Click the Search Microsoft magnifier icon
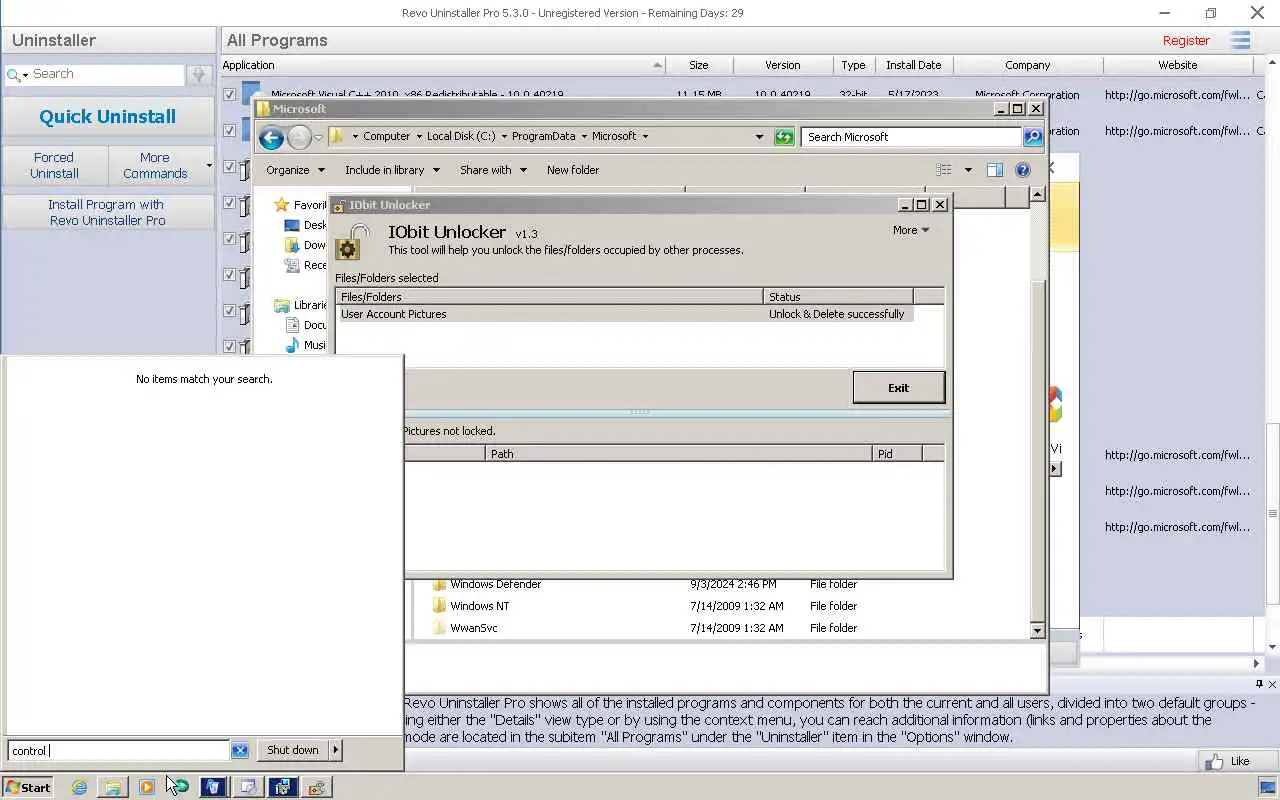The image size is (1280, 800). (x=1033, y=137)
